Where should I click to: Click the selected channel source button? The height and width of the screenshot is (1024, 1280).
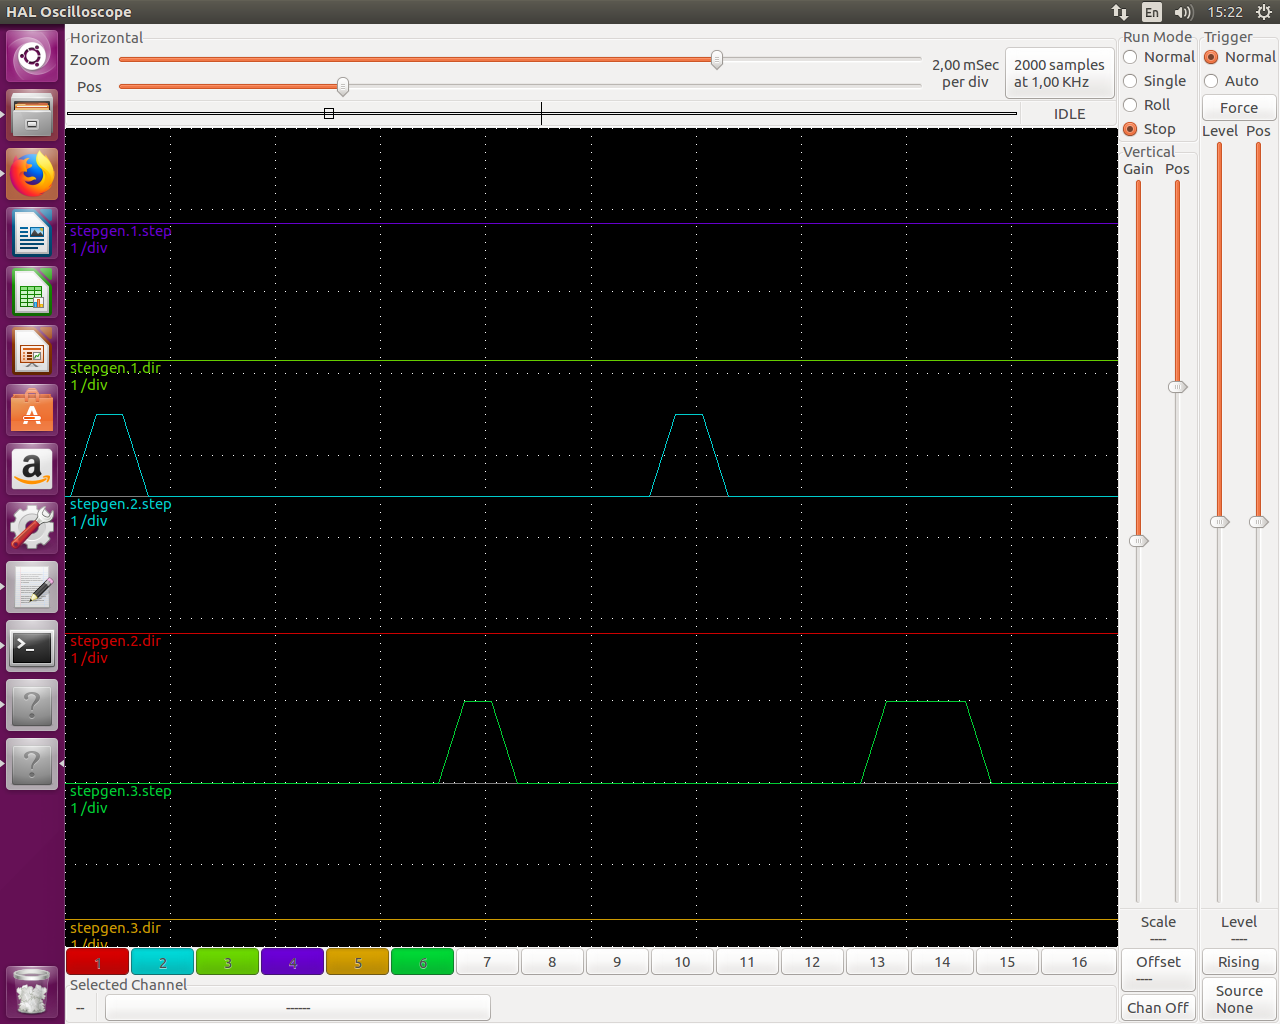(x=298, y=1008)
